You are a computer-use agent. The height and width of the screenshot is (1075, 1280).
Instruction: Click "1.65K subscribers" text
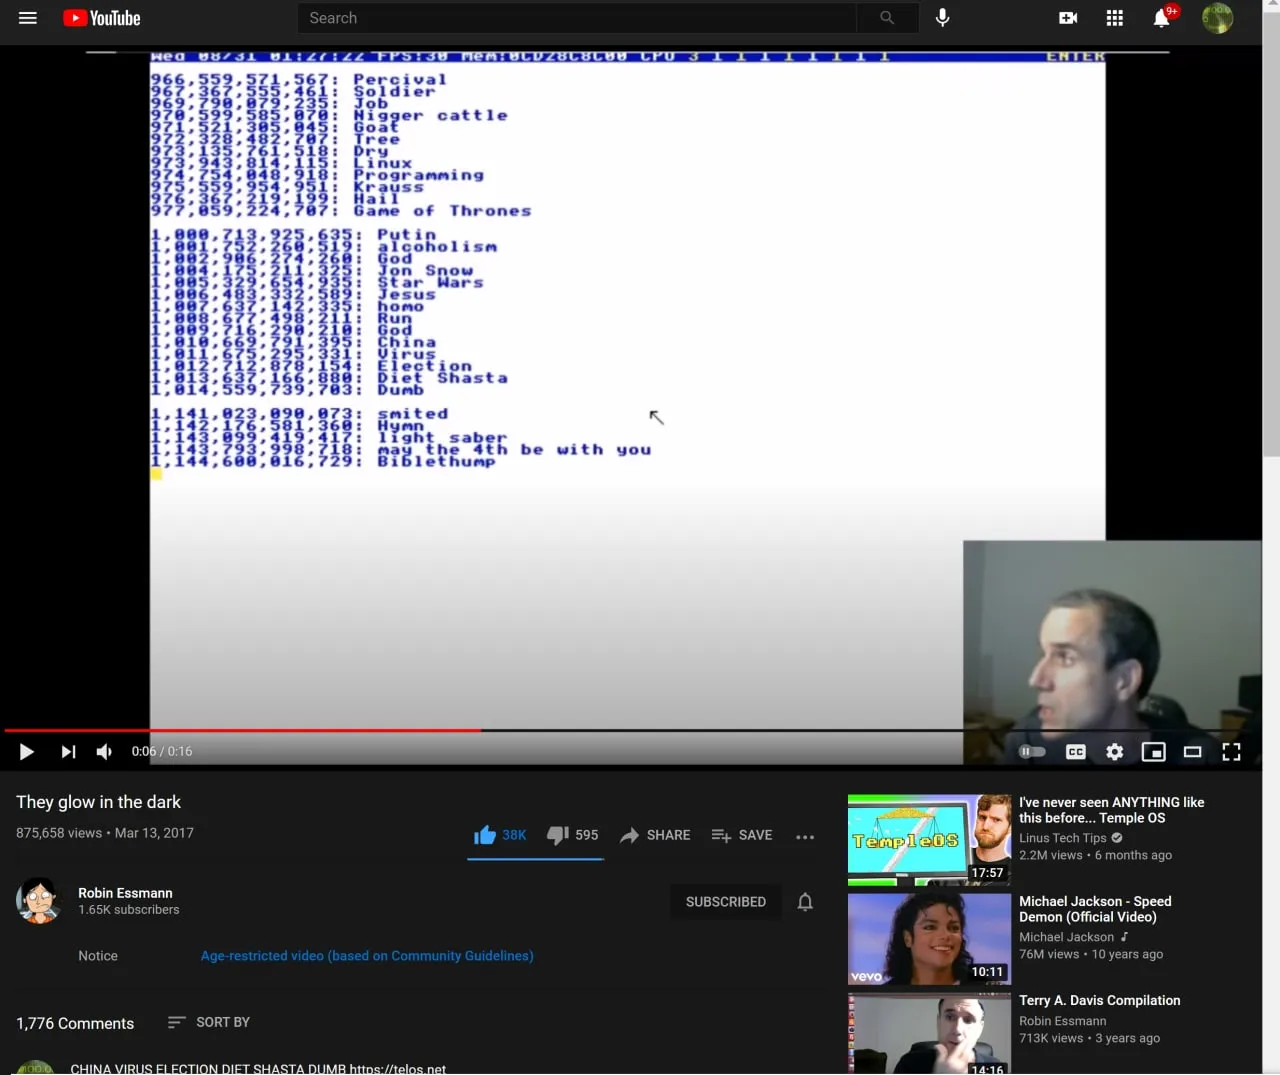[129, 910]
